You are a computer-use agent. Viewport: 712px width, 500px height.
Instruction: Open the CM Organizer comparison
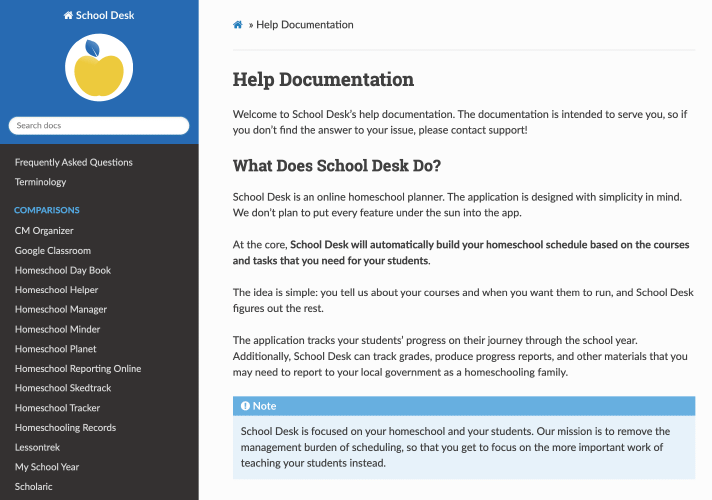tap(44, 231)
